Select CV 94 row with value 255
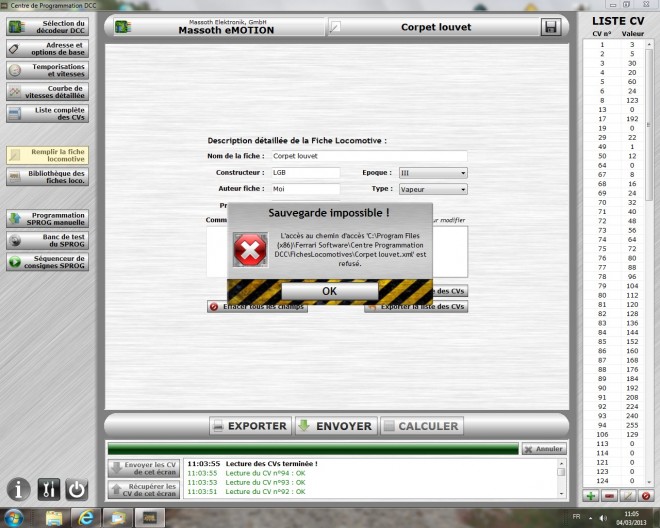The image size is (660, 528). [x=615, y=425]
